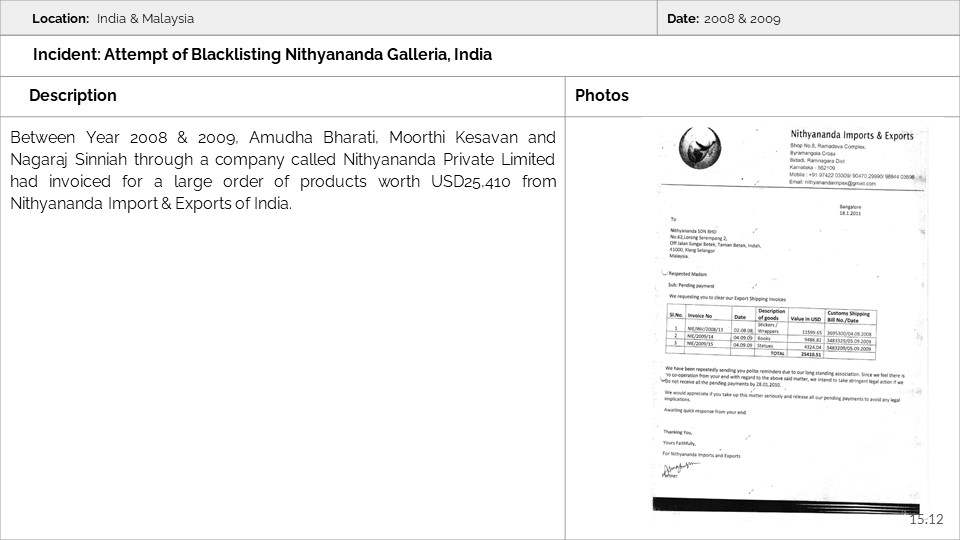The height and width of the screenshot is (540, 960).
Task: Click the invoice table in the scanned letter
Action: pos(771,332)
